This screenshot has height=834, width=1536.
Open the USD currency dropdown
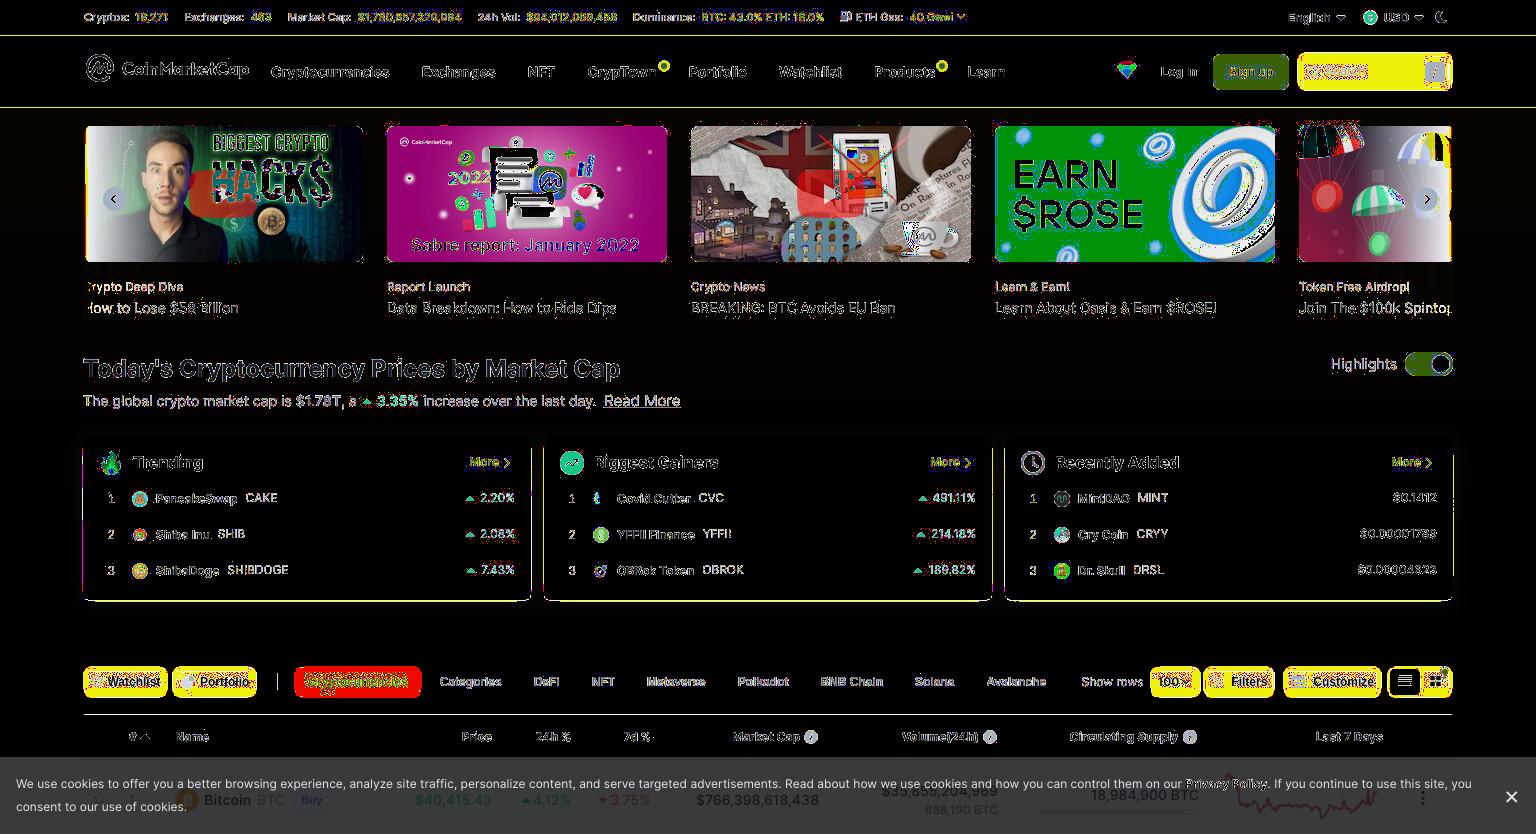click(1393, 17)
